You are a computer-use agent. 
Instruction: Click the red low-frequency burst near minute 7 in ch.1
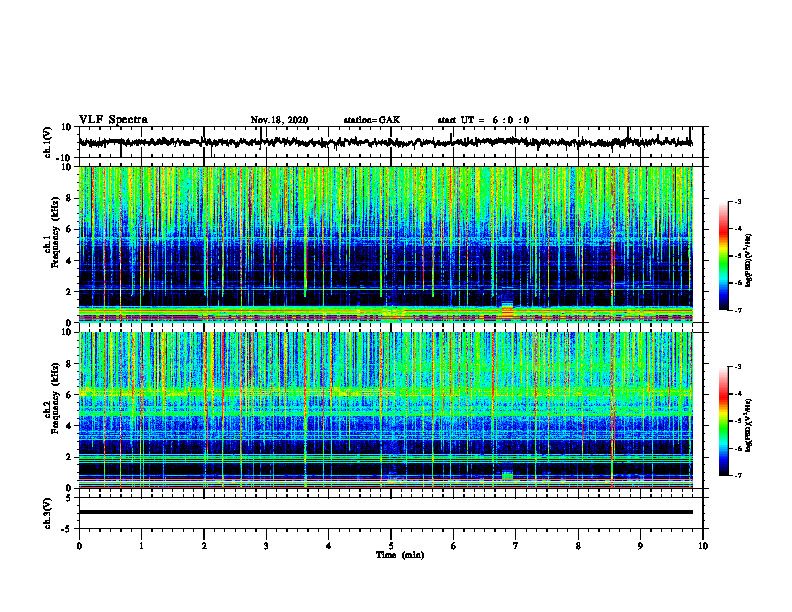point(507,311)
